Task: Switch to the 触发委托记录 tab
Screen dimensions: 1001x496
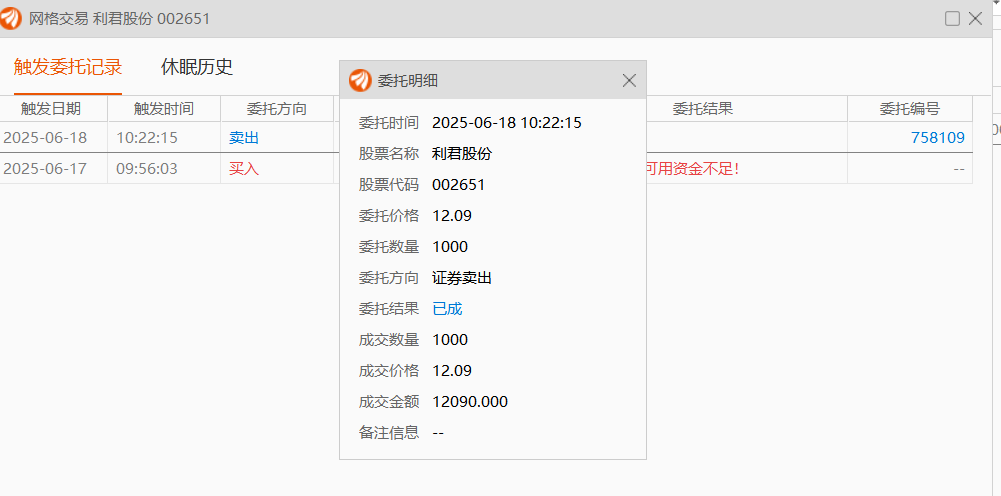Action: [68, 67]
